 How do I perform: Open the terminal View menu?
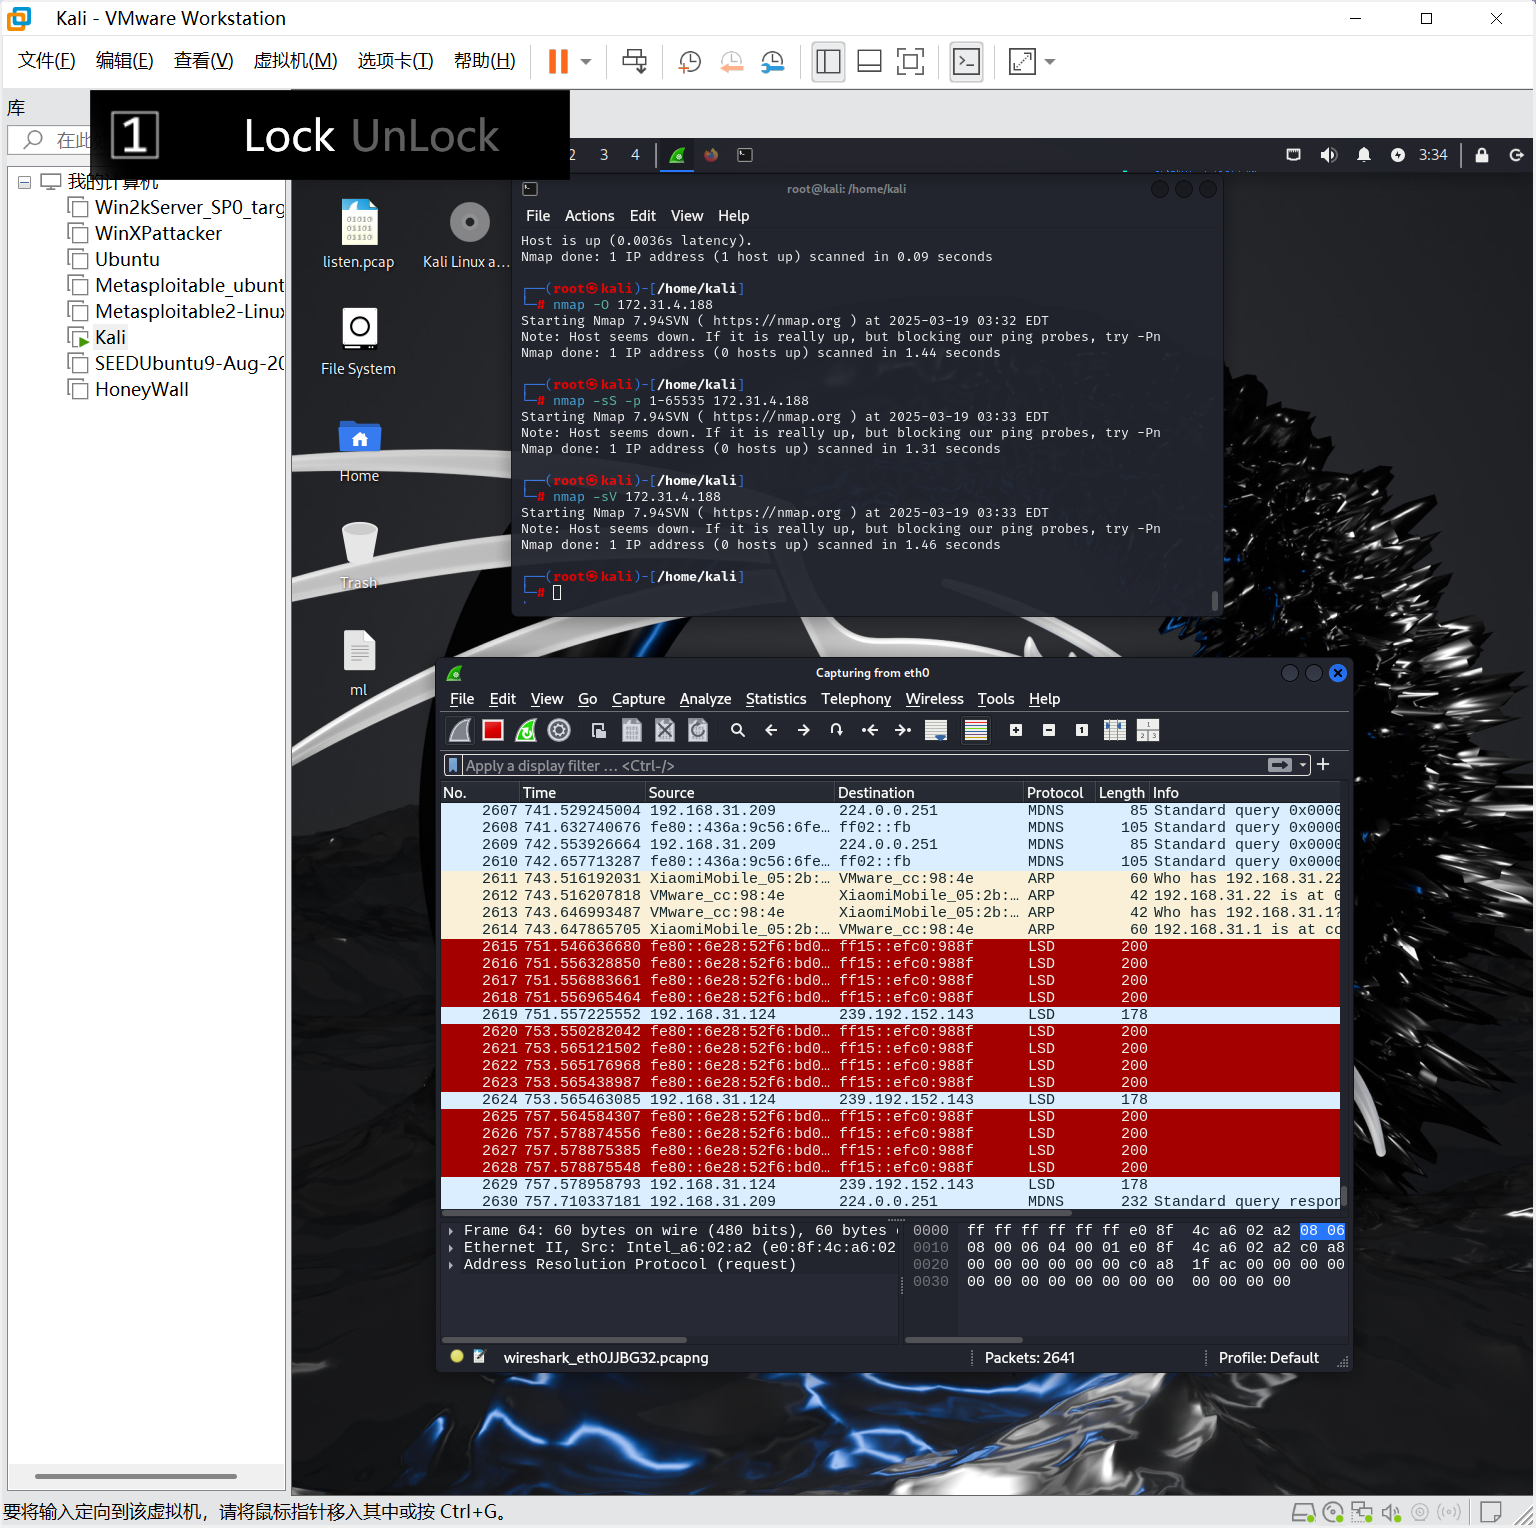(x=686, y=216)
